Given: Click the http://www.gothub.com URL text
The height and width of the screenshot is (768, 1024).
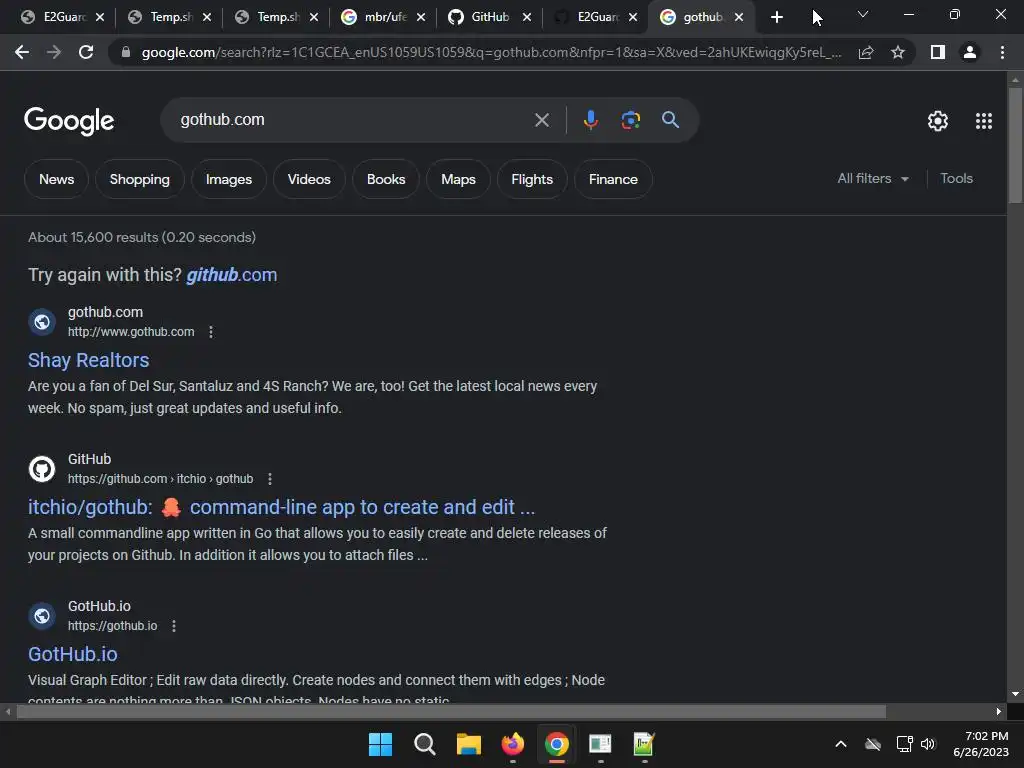Looking at the screenshot, I should [131, 332].
